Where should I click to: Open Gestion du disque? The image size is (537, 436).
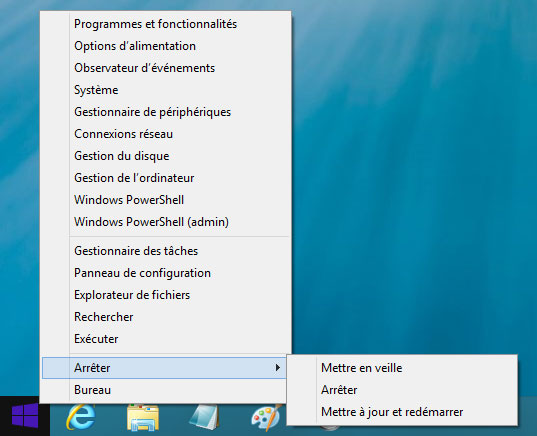click(166, 156)
